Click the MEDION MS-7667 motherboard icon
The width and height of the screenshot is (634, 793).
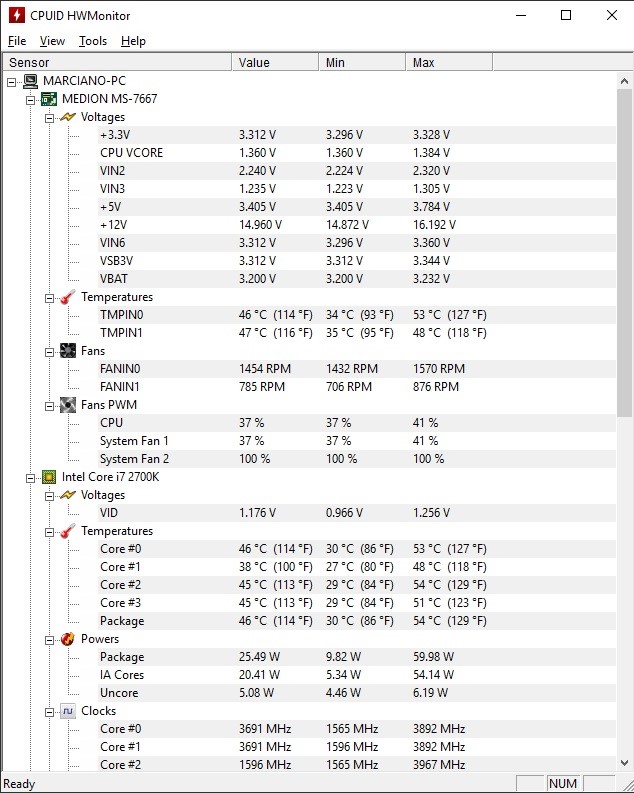click(49, 99)
